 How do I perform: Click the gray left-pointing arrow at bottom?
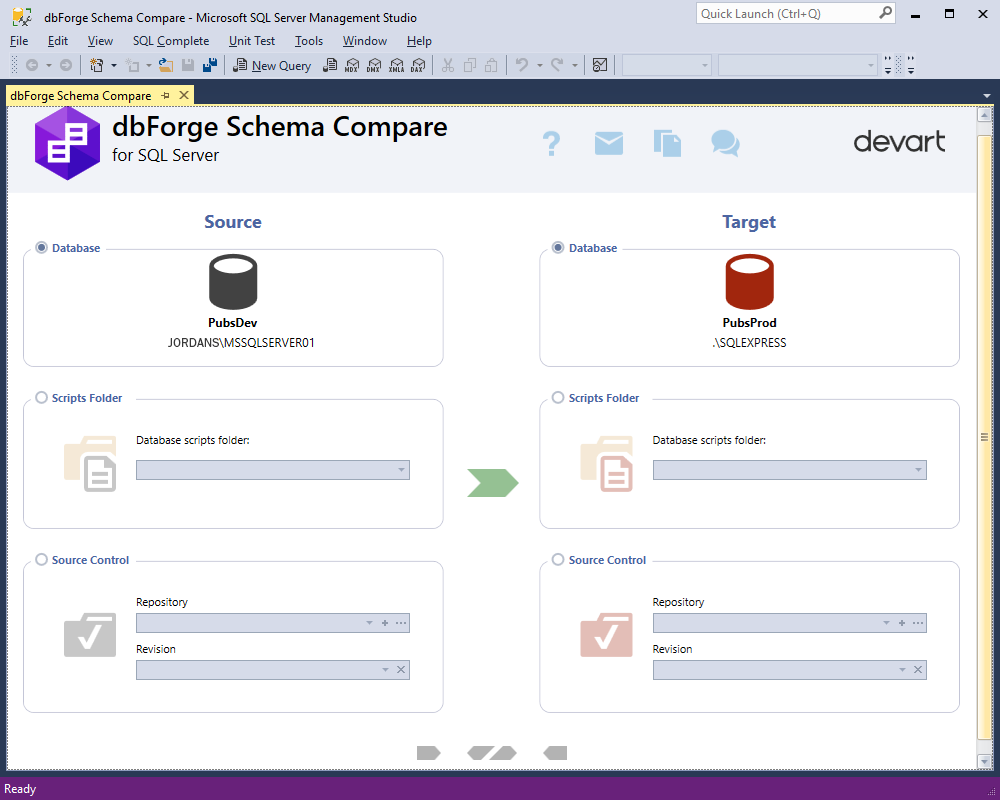click(x=555, y=753)
